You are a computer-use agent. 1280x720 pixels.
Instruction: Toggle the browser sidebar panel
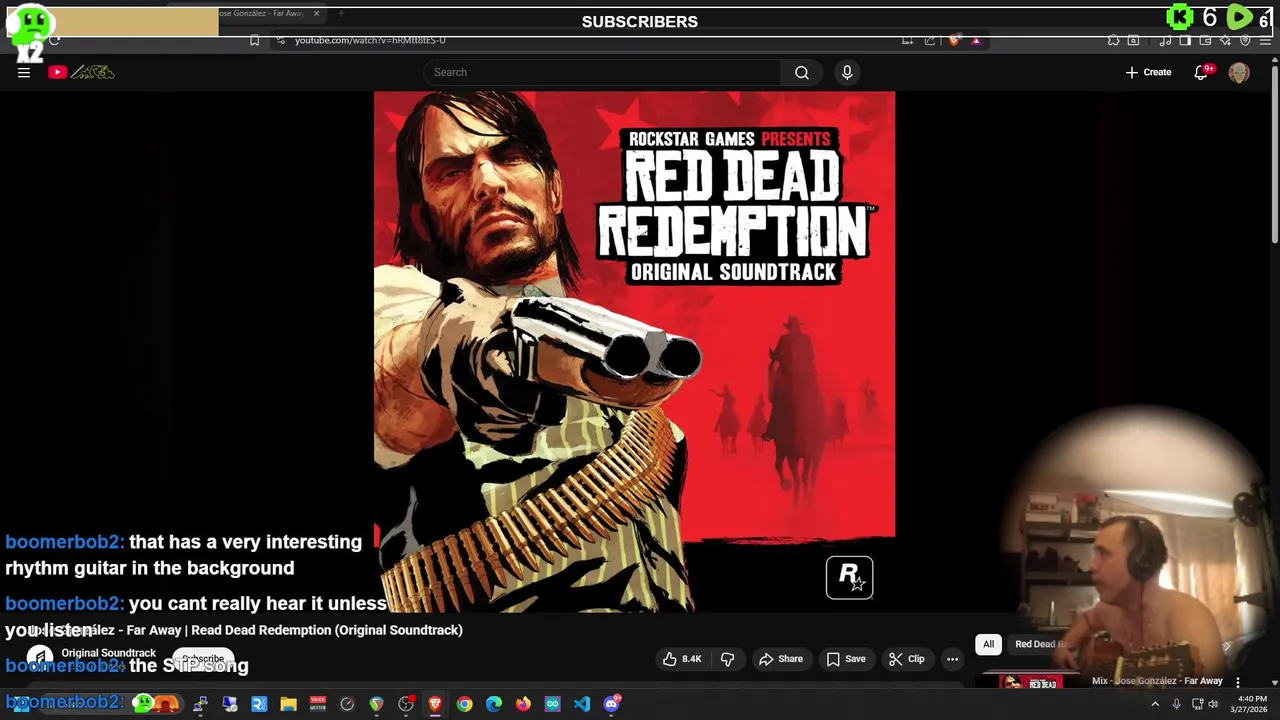(x=1185, y=40)
